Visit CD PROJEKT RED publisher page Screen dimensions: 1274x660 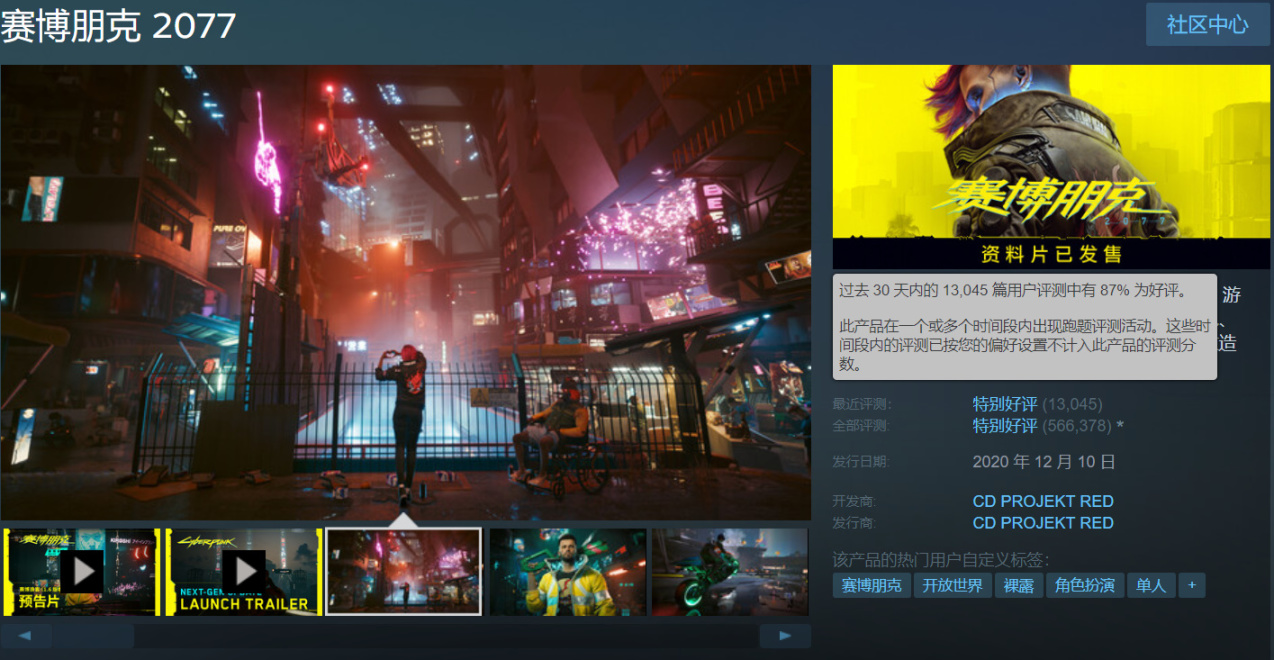pos(1043,523)
